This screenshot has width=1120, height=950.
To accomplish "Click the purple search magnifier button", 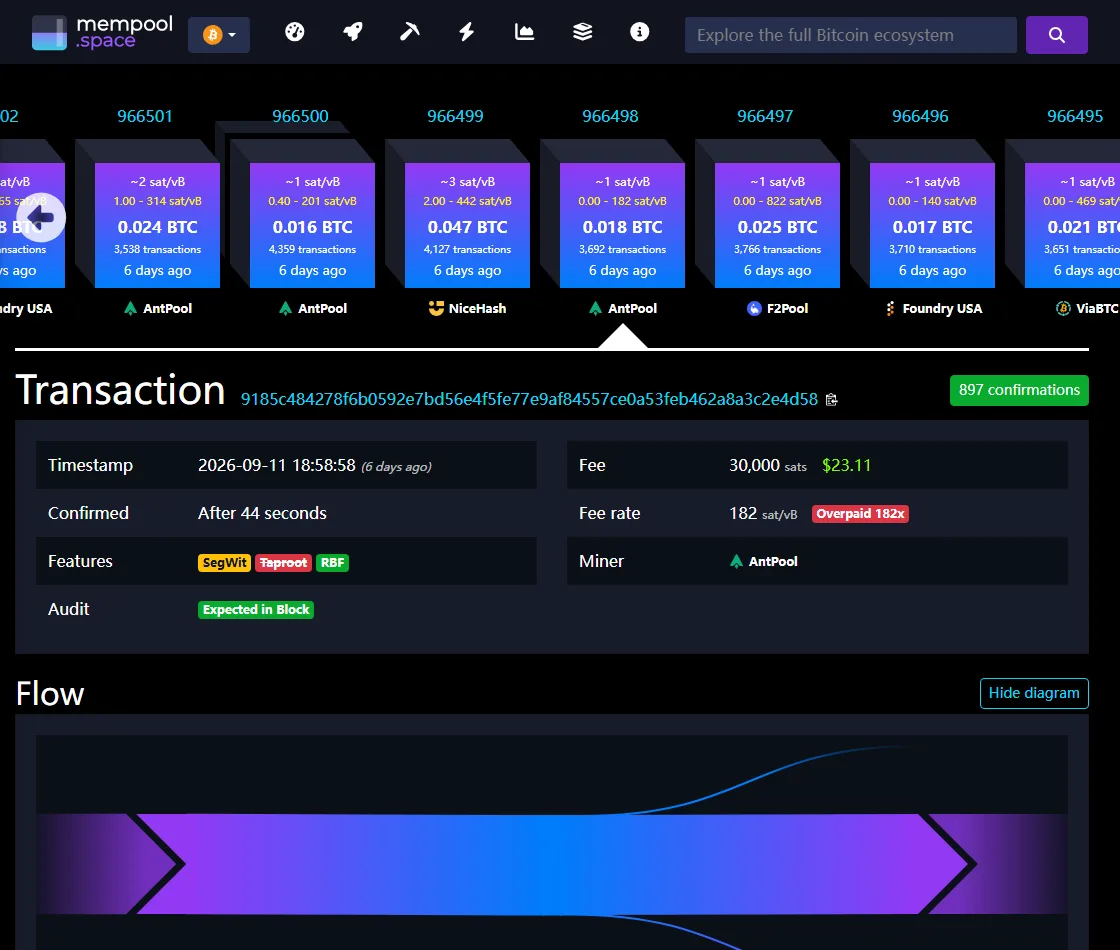I will (1056, 35).
